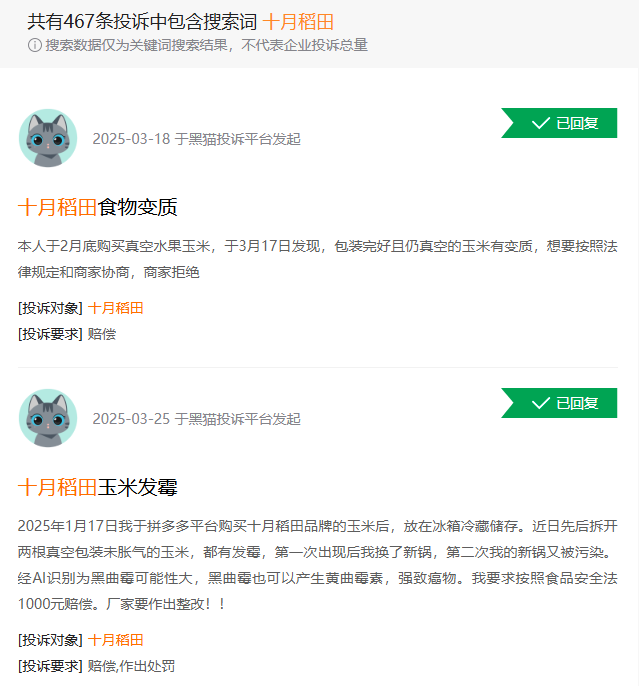639x686 pixels.
Task: Open the first green 已回复 status badge
Action: pyautogui.click(x=559, y=123)
